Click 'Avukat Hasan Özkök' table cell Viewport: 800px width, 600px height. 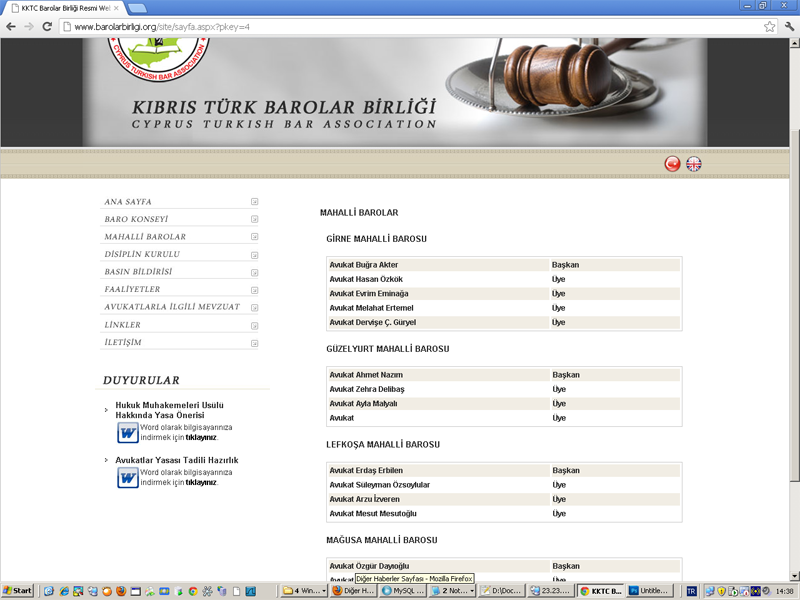438,279
